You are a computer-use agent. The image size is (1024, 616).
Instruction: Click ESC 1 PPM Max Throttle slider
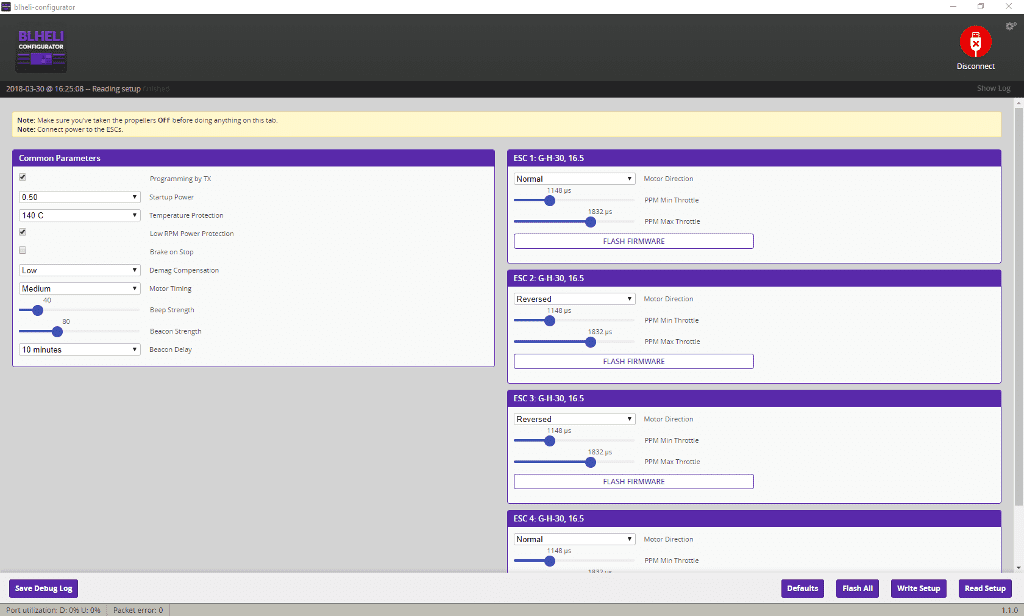point(574,221)
